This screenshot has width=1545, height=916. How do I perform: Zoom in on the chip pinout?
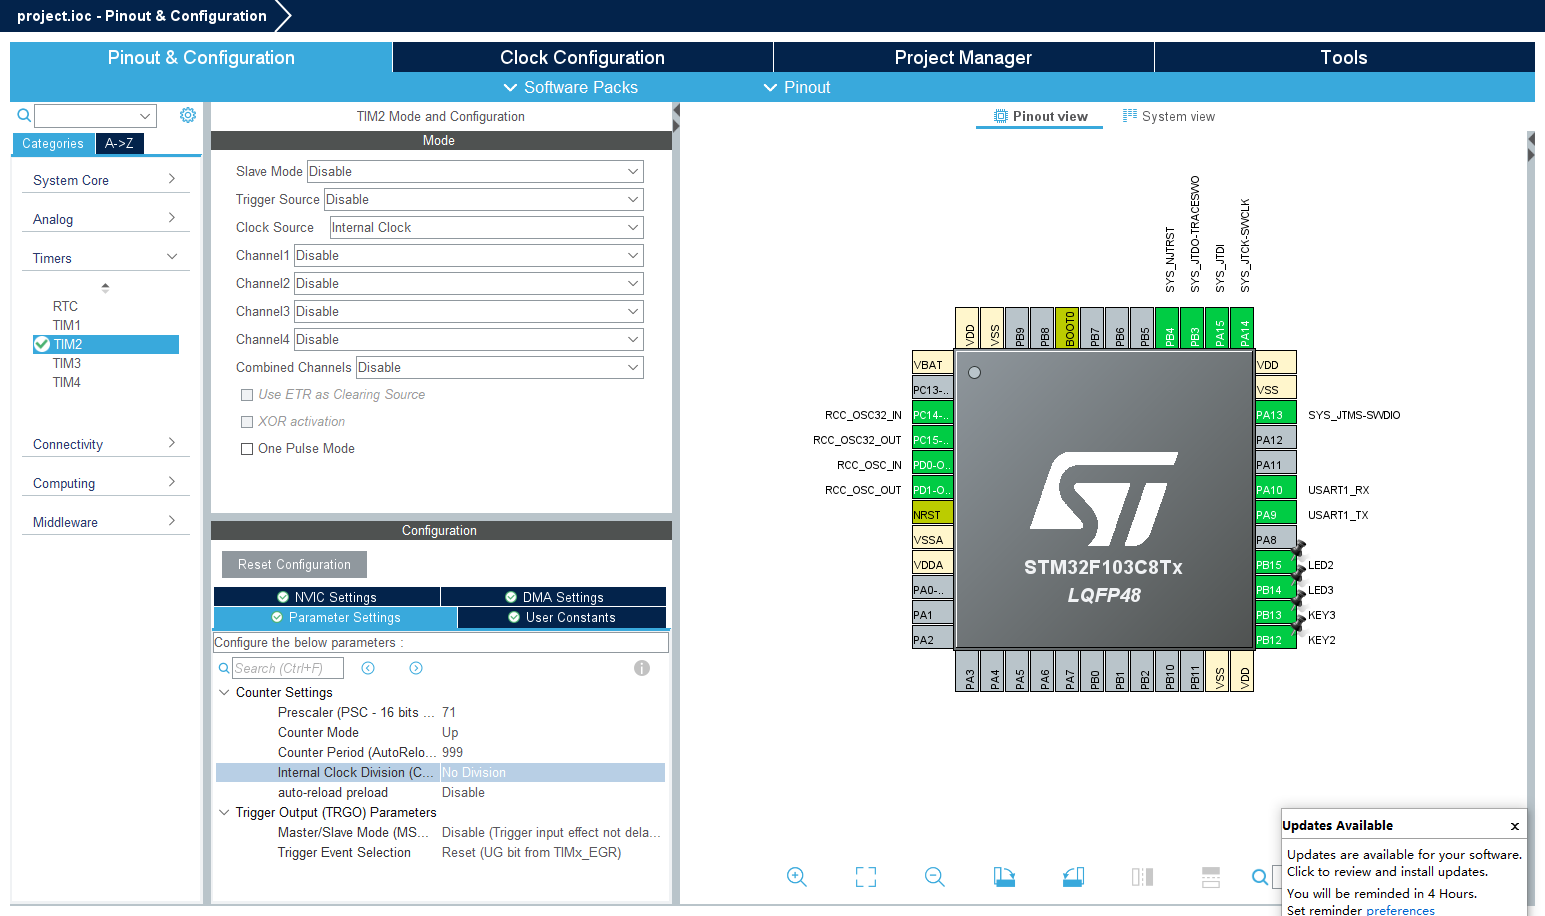click(x=797, y=877)
